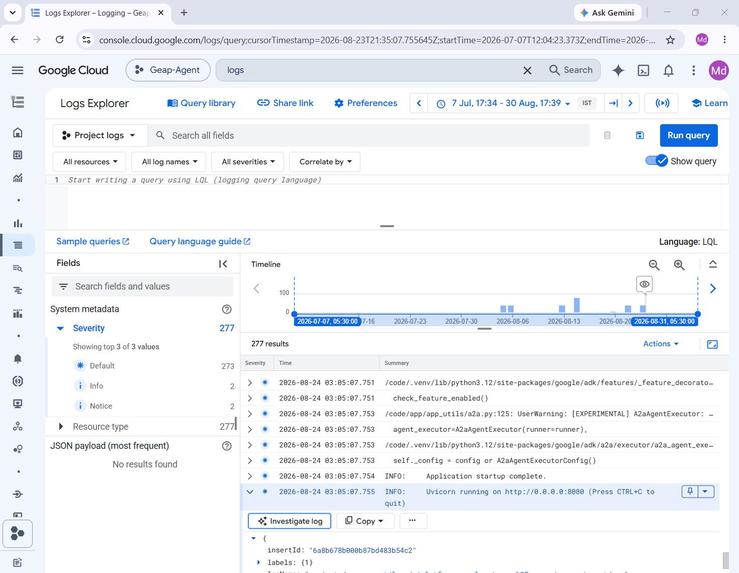
Task: Focus the Search all fields input
Action: (x=369, y=136)
